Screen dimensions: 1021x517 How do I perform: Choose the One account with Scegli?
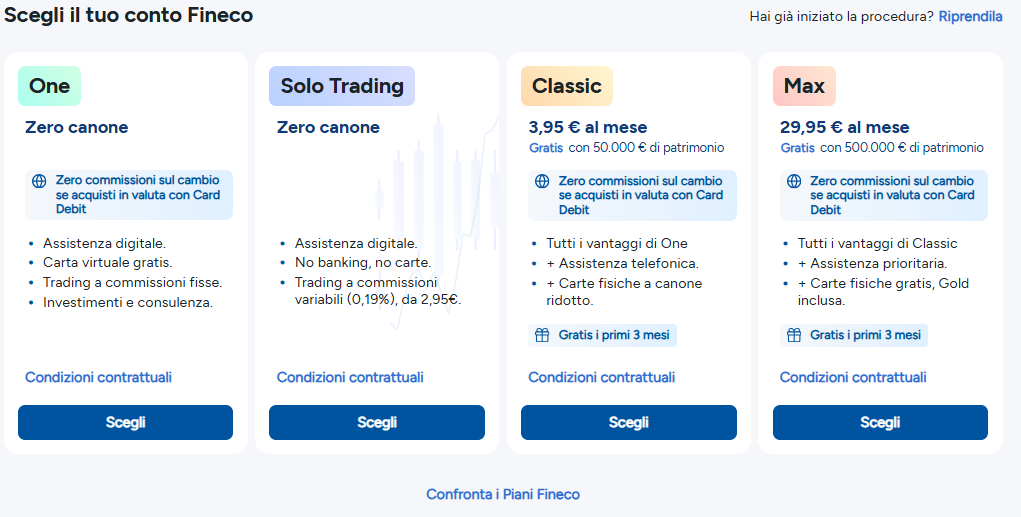[125, 422]
